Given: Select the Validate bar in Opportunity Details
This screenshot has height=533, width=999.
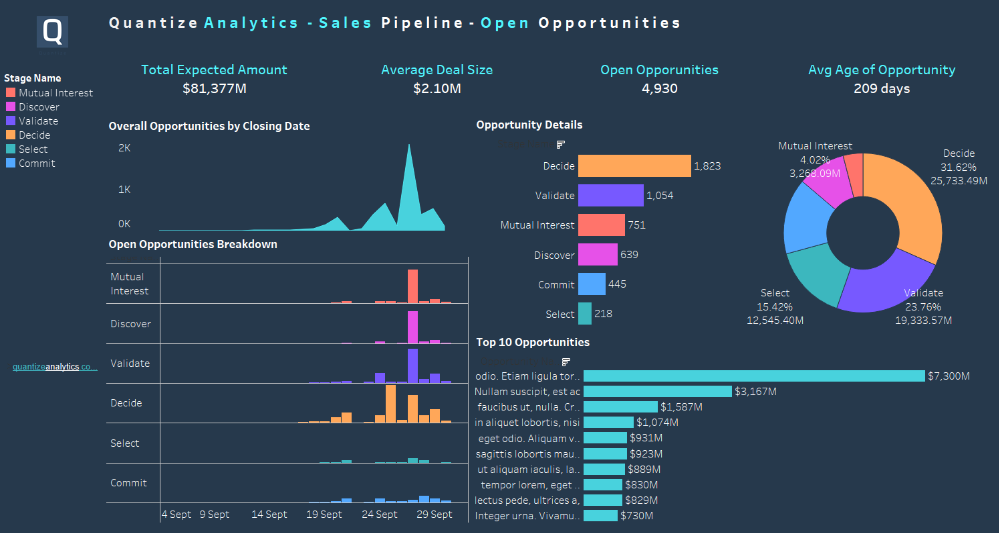Looking at the screenshot, I should coord(610,195).
